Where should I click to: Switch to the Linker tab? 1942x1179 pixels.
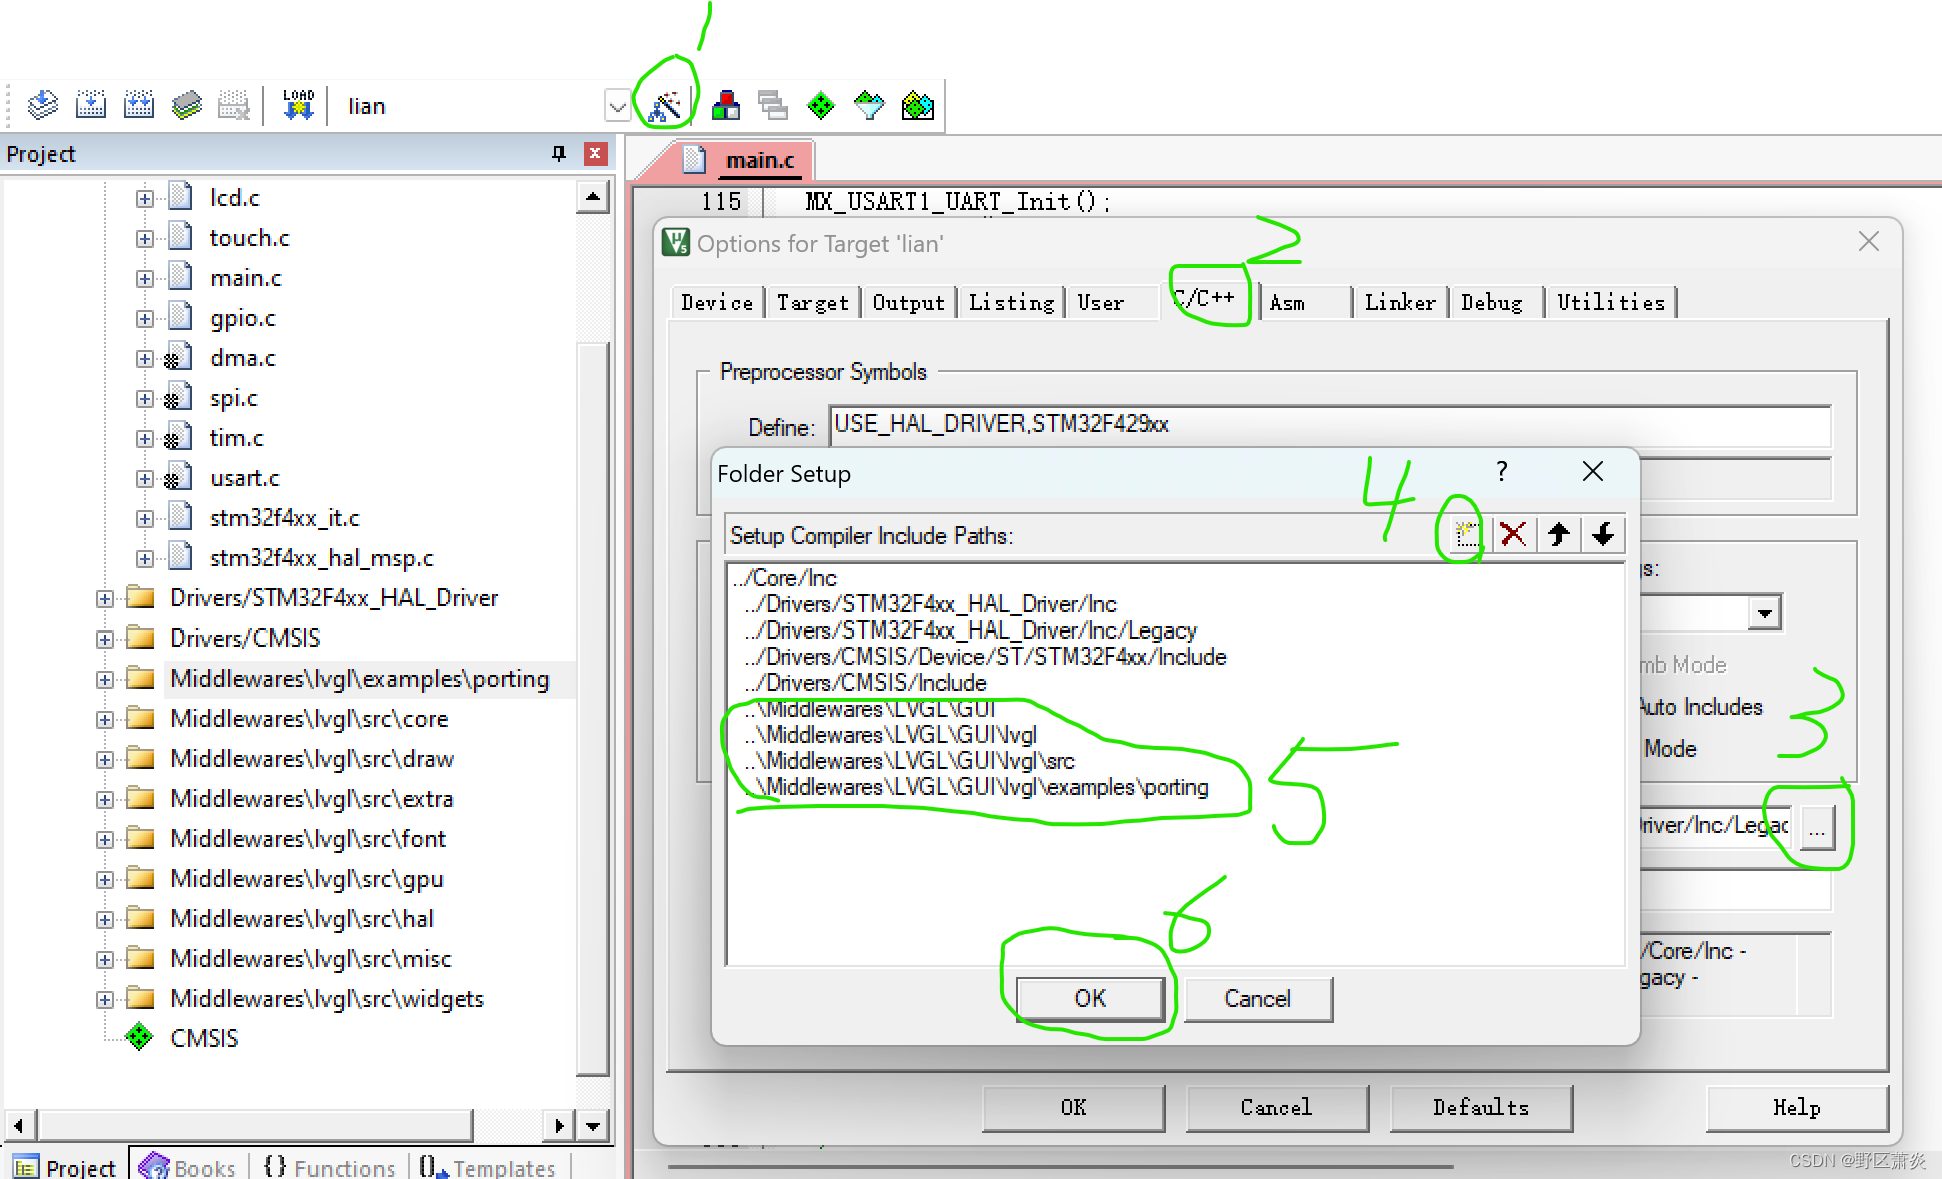[x=1399, y=302]
